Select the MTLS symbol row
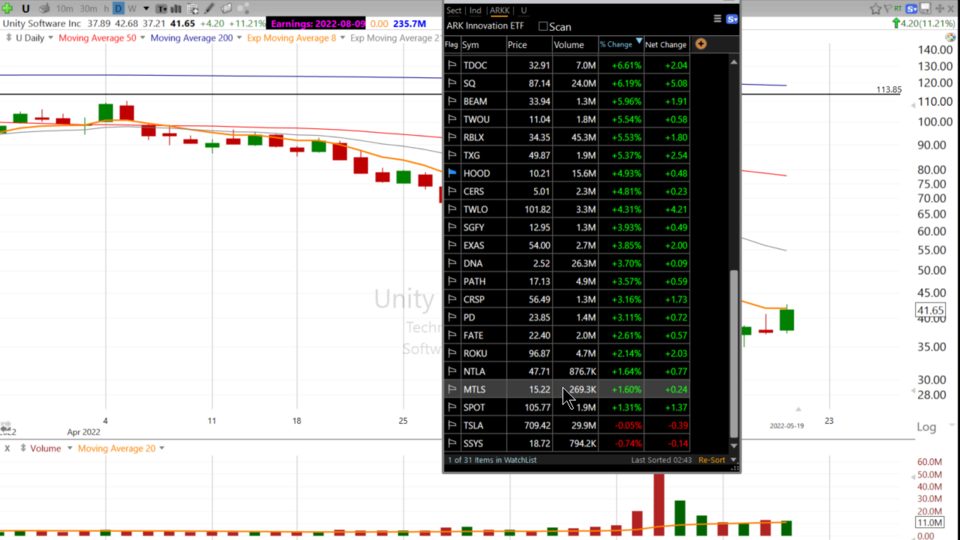The image size is (960, 540). (567, 389)
